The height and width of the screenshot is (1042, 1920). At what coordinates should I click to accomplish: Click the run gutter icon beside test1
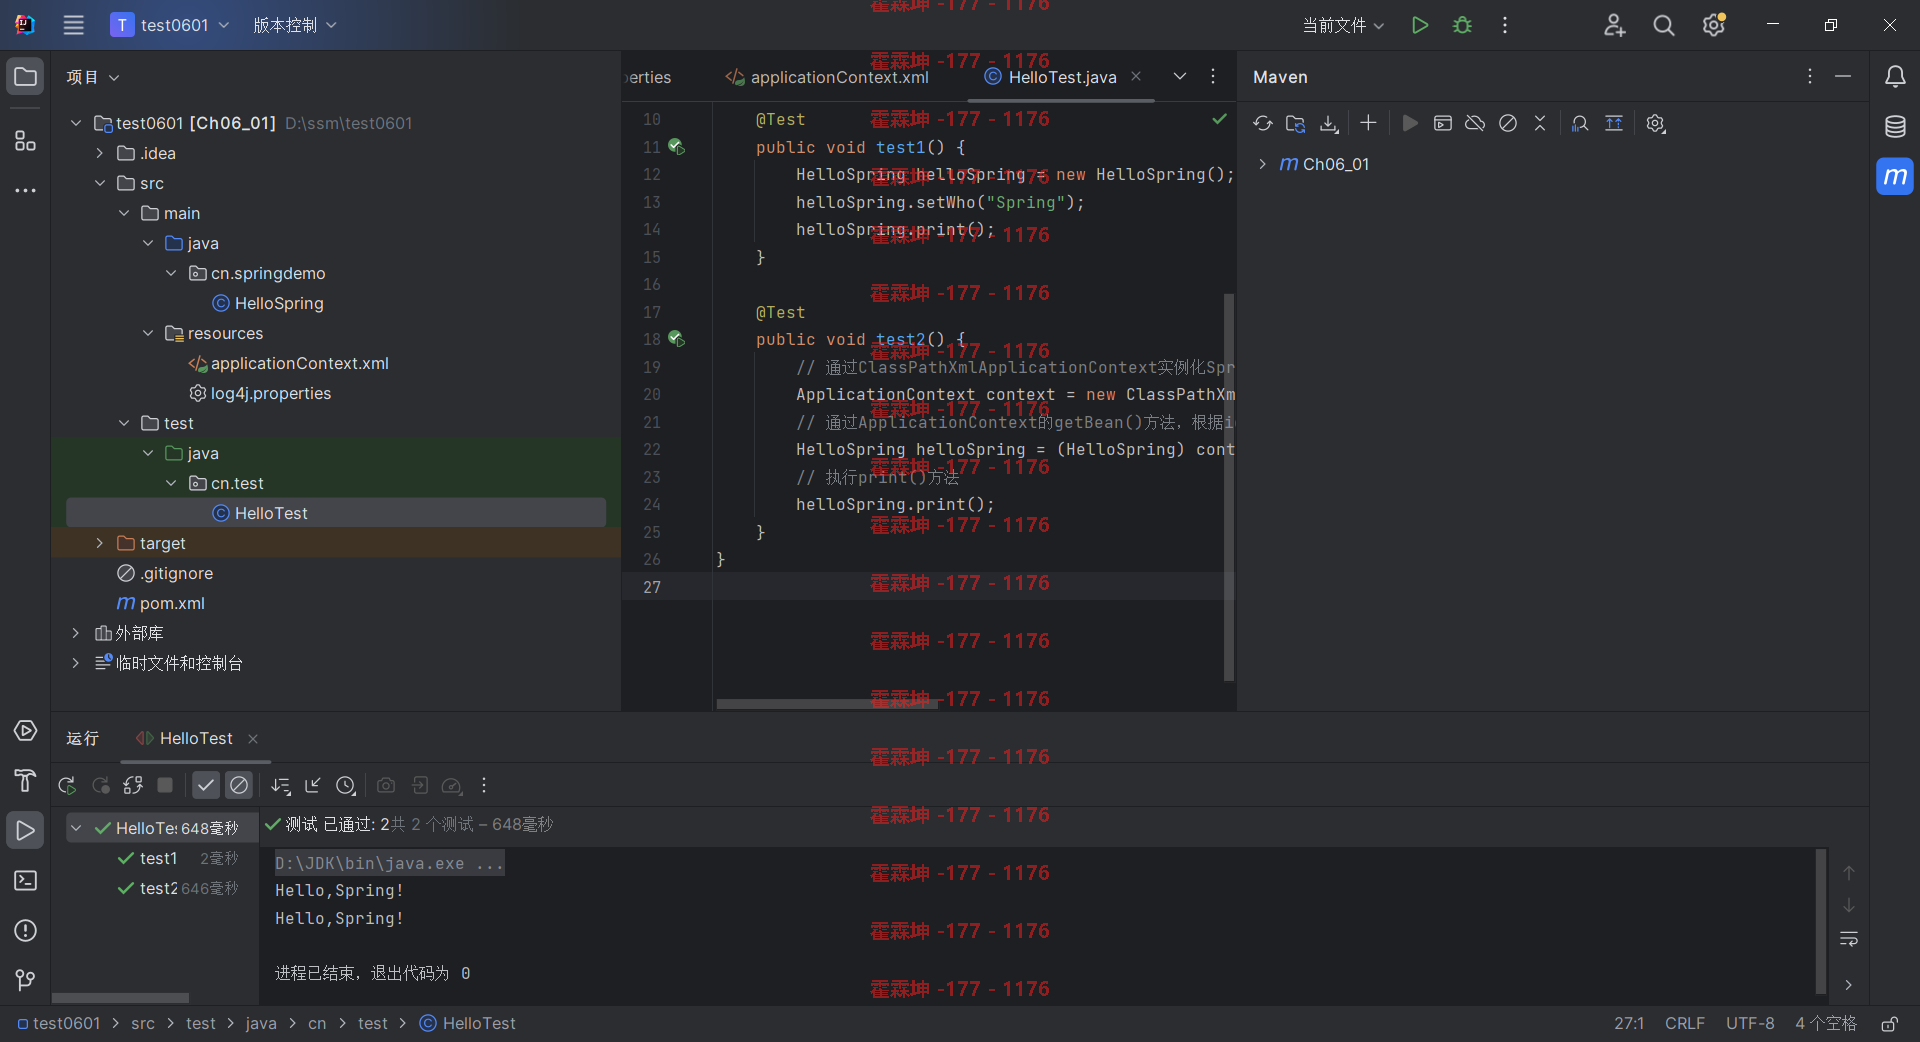click(x=676, y=147)
